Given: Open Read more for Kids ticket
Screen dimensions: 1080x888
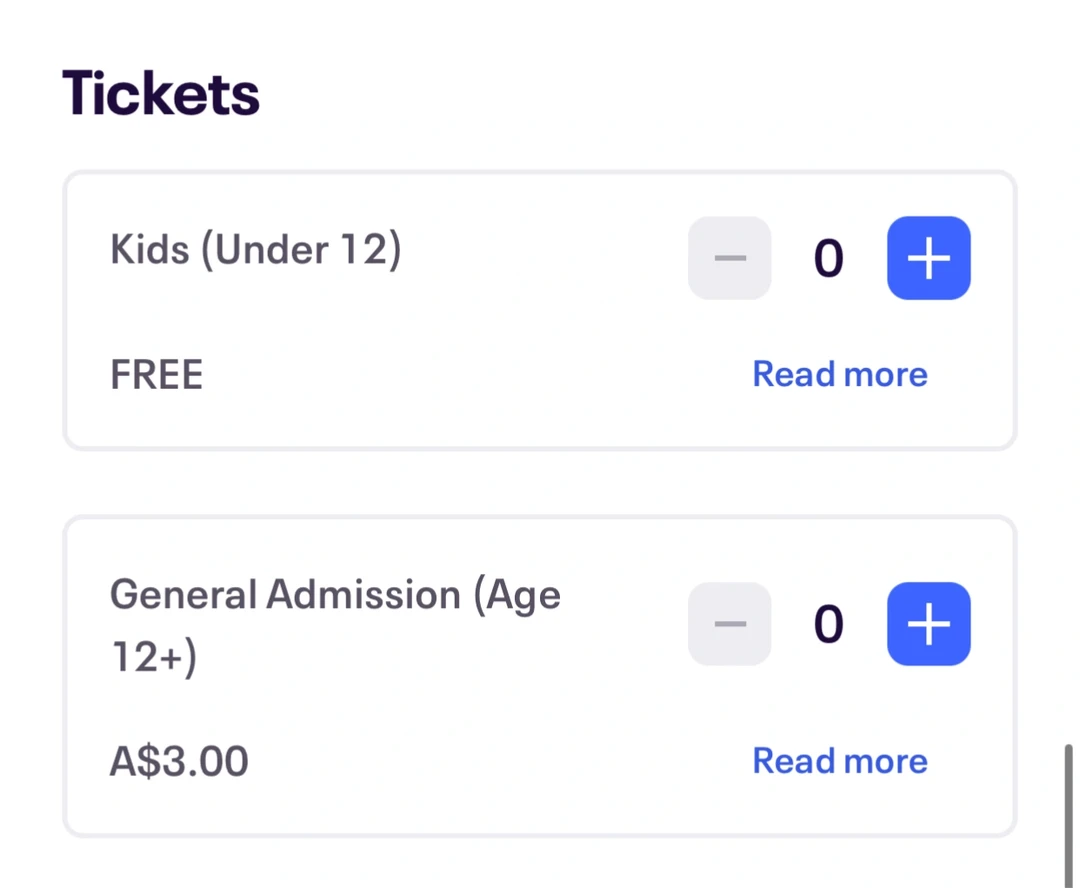Looking at the screenshot, I should (839, 374).
